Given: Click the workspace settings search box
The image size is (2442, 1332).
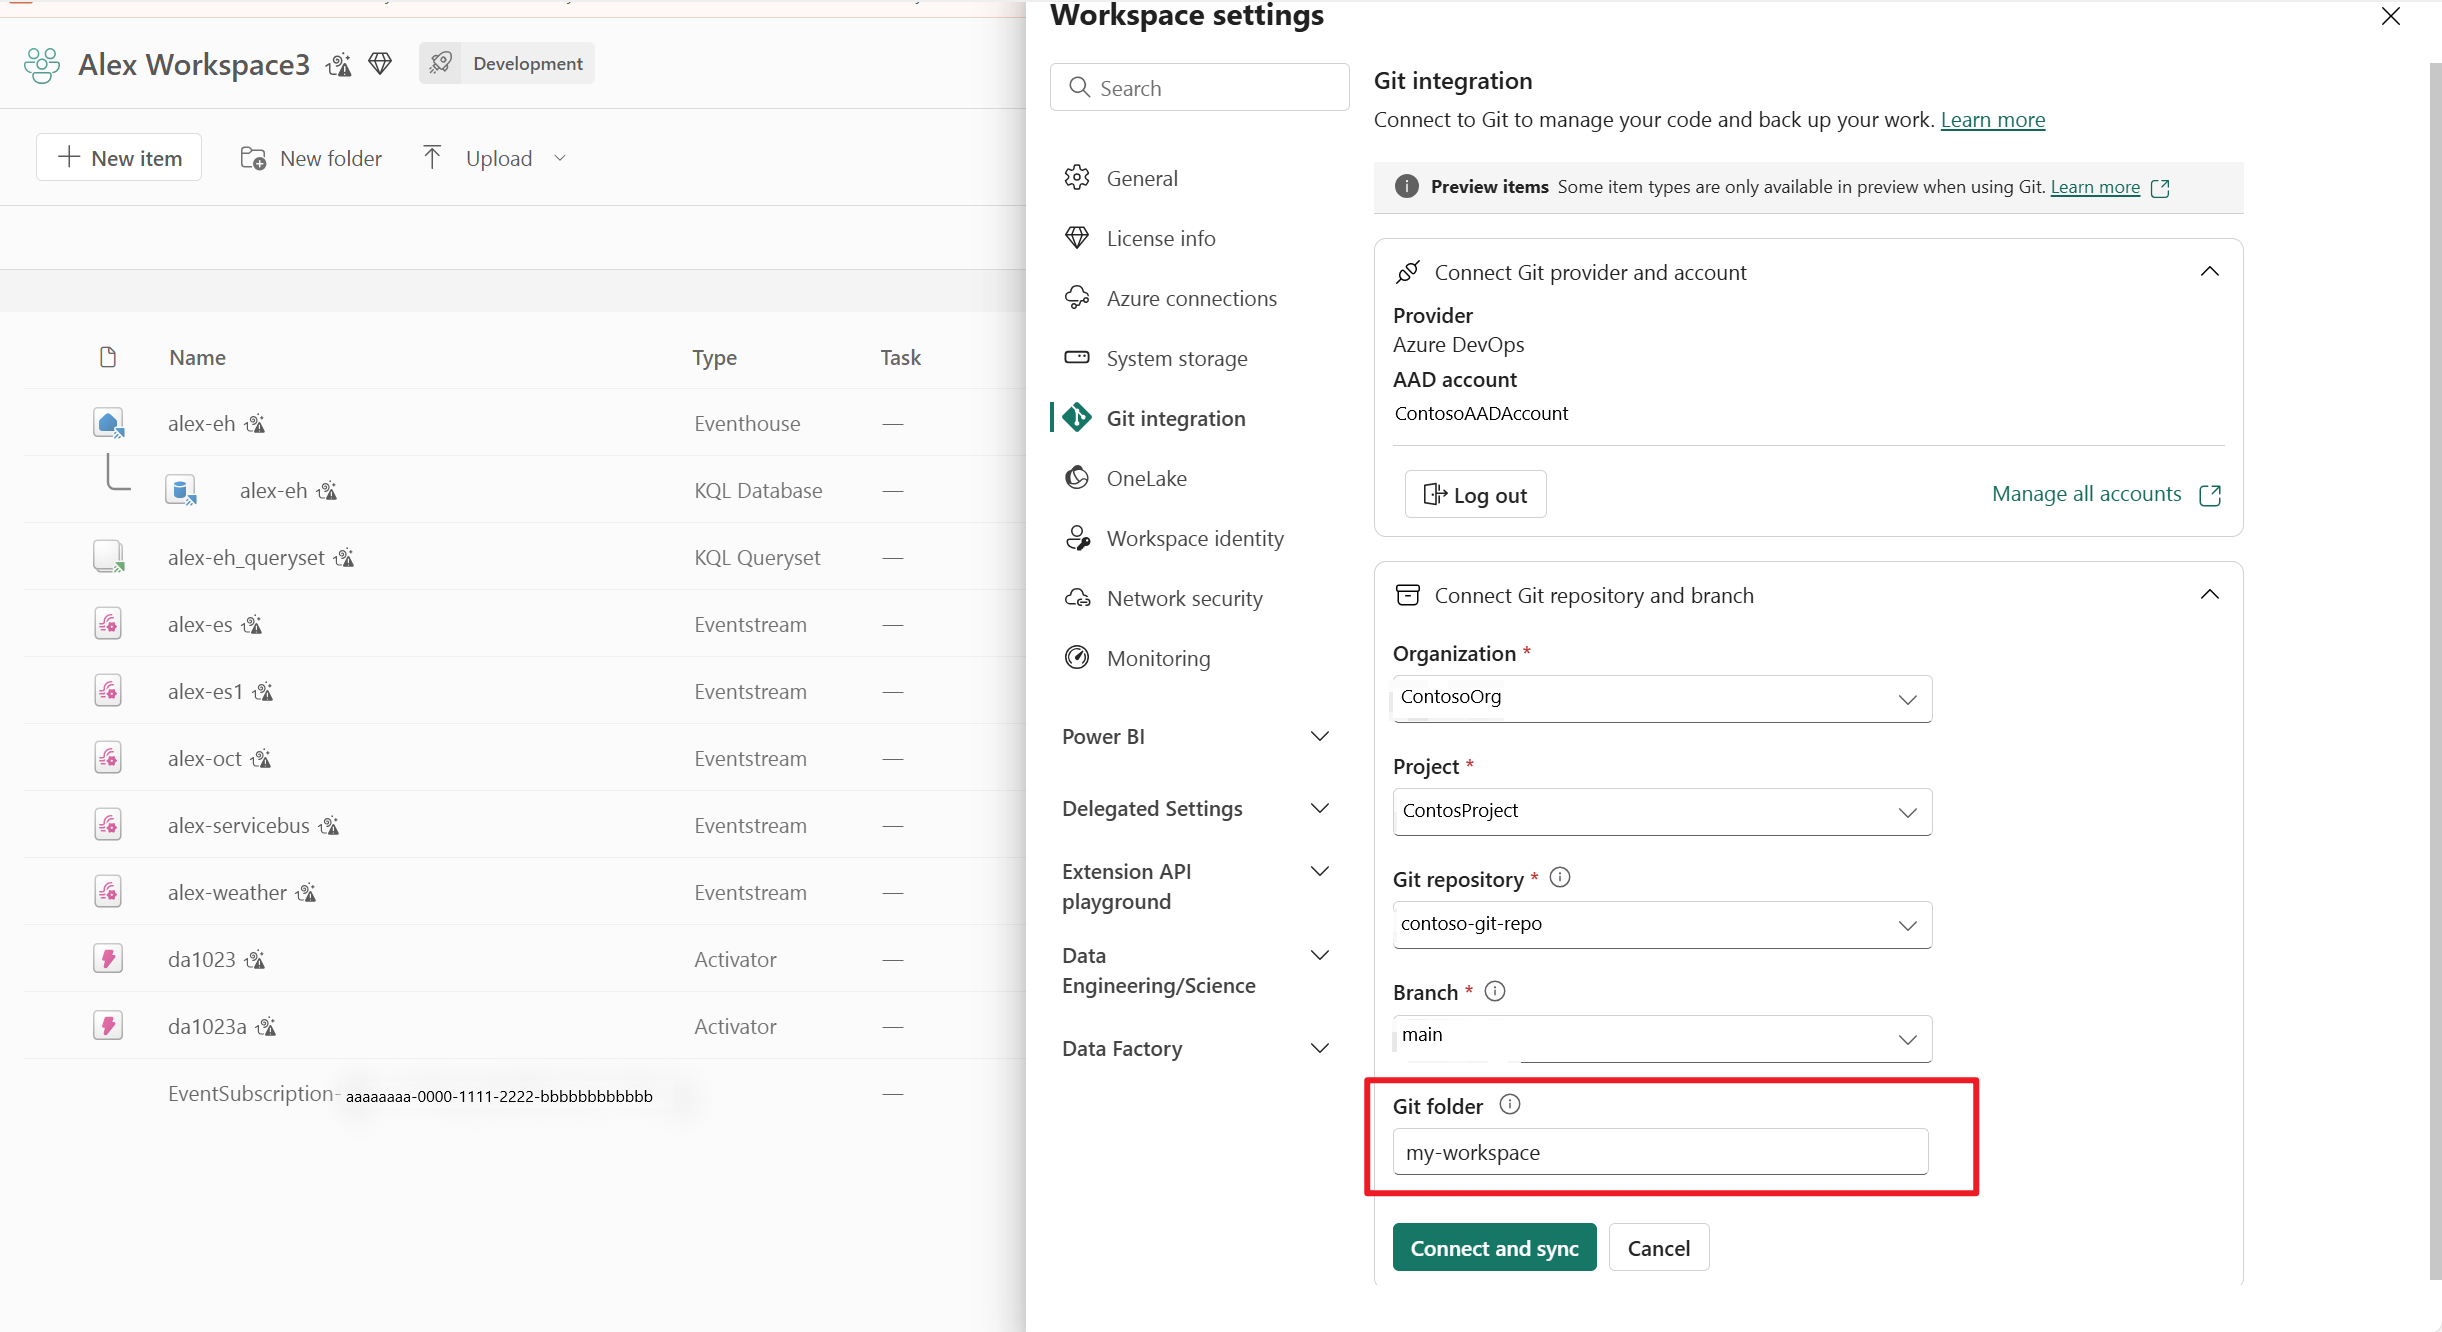Looking at the screenshot, I should tap(1199, 88).
